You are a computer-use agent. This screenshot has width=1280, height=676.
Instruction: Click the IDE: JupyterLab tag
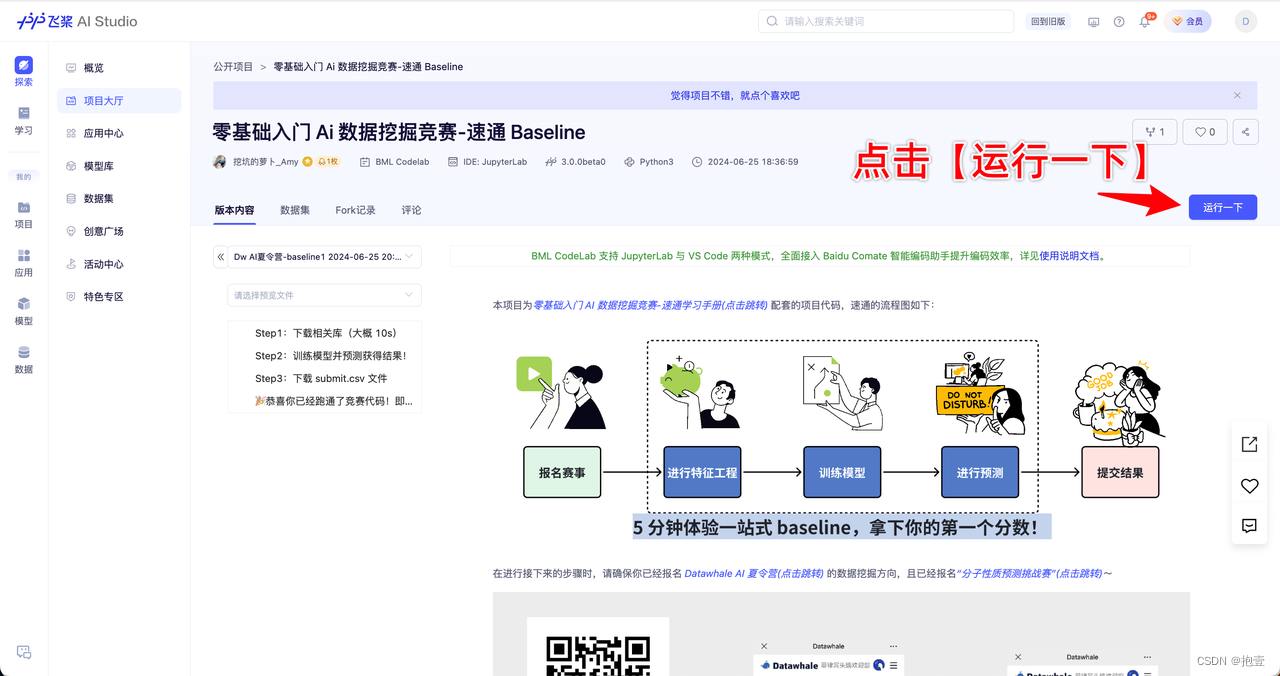click(489, 161)
